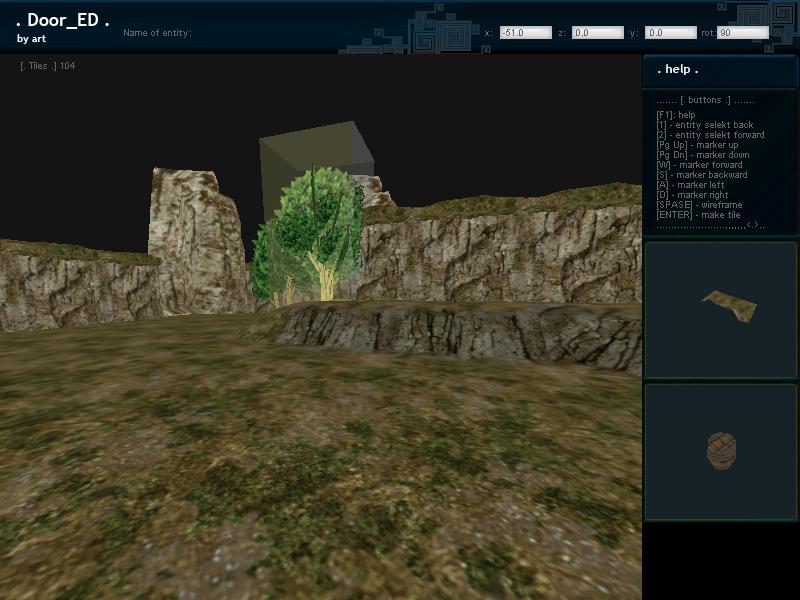Select the wooden barrel entity preview
The height and width of the screenshot is (600, 800).
tap(721, 451)
